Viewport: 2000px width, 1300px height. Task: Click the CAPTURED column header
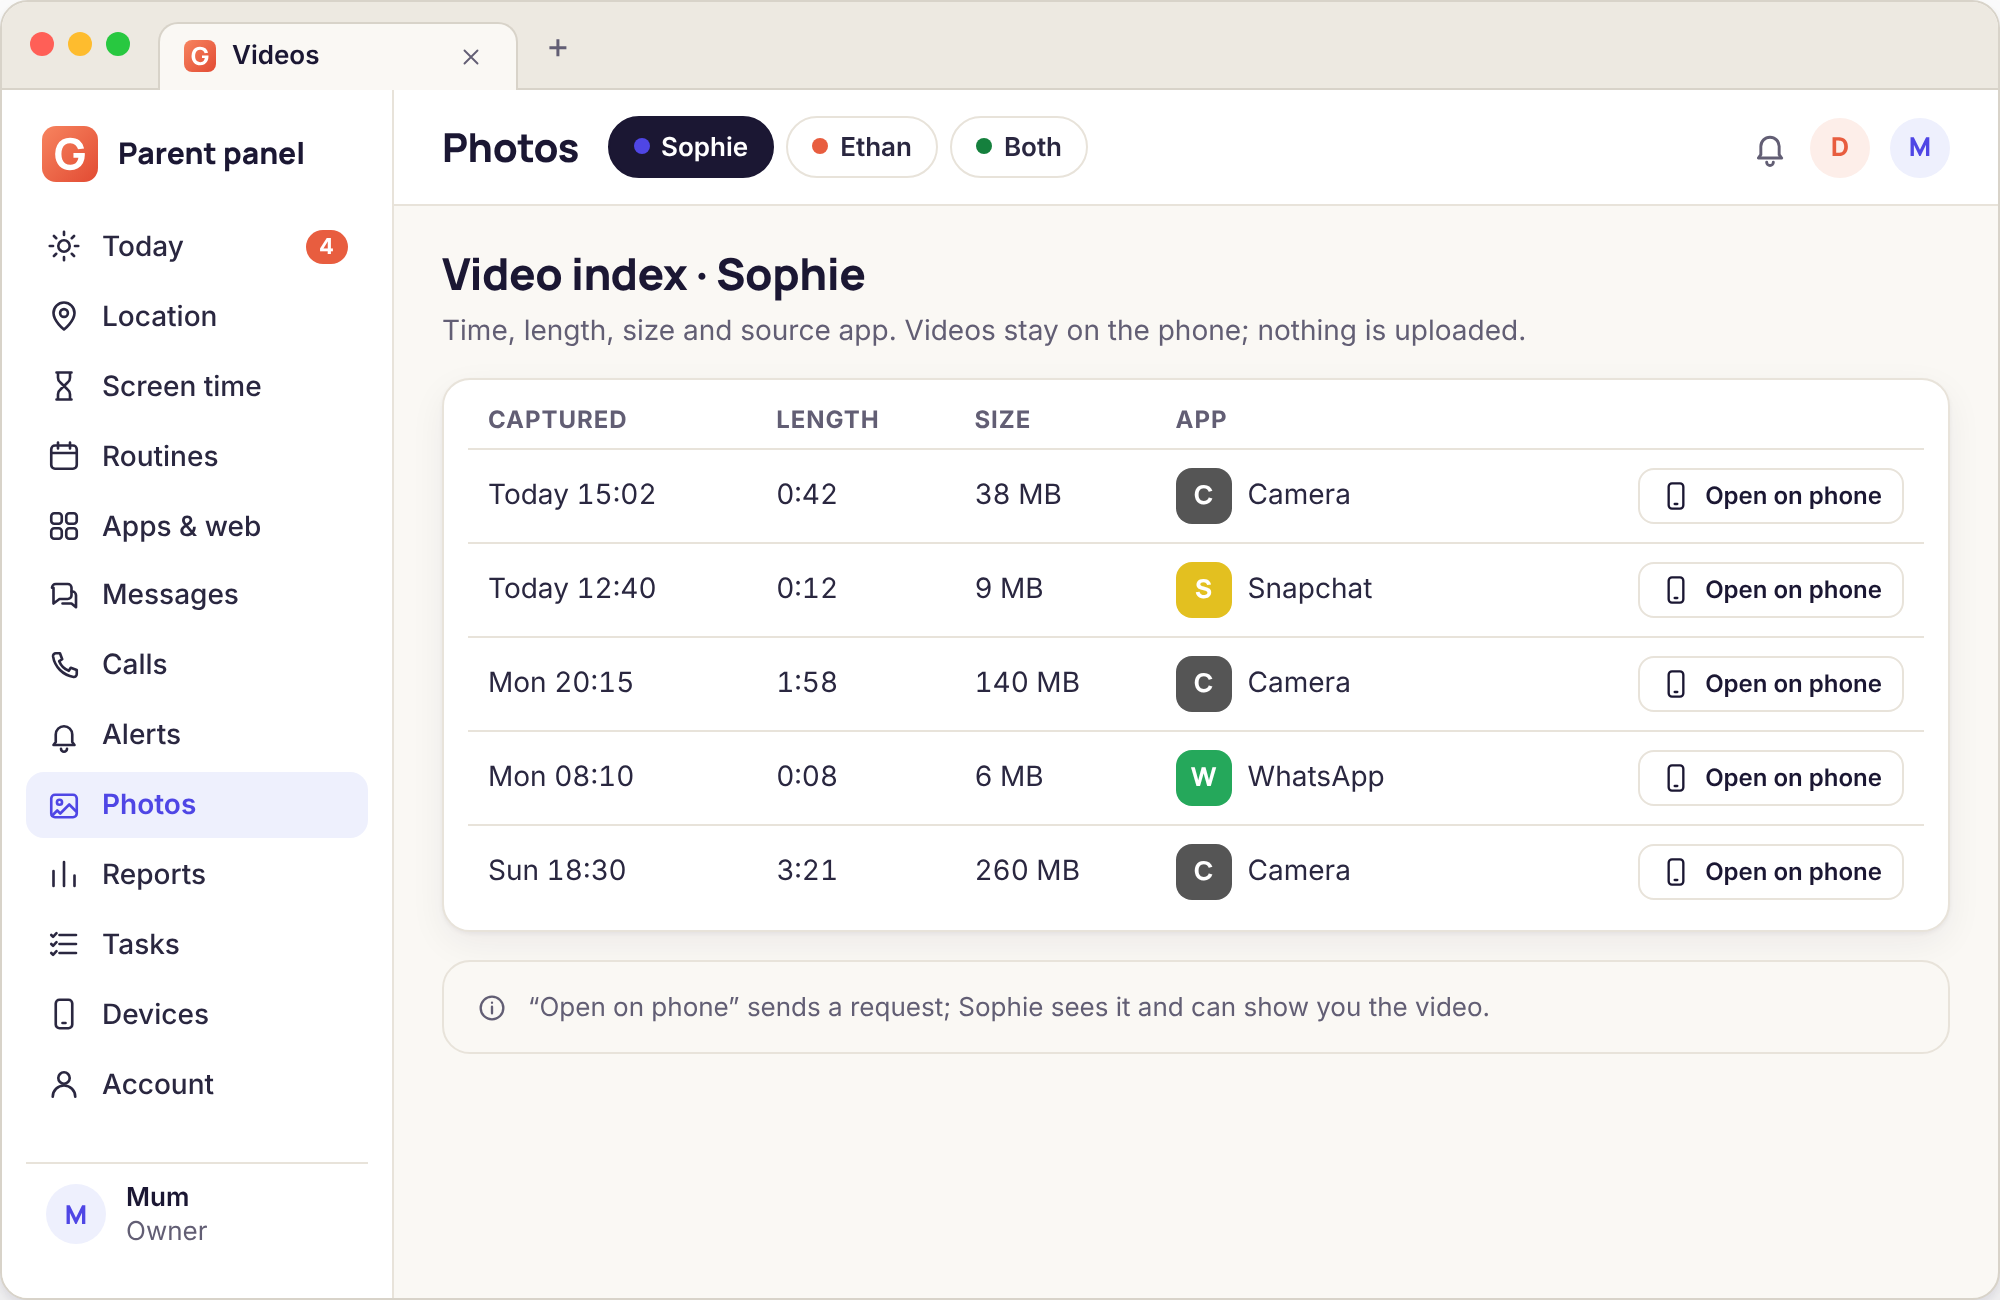557,420
